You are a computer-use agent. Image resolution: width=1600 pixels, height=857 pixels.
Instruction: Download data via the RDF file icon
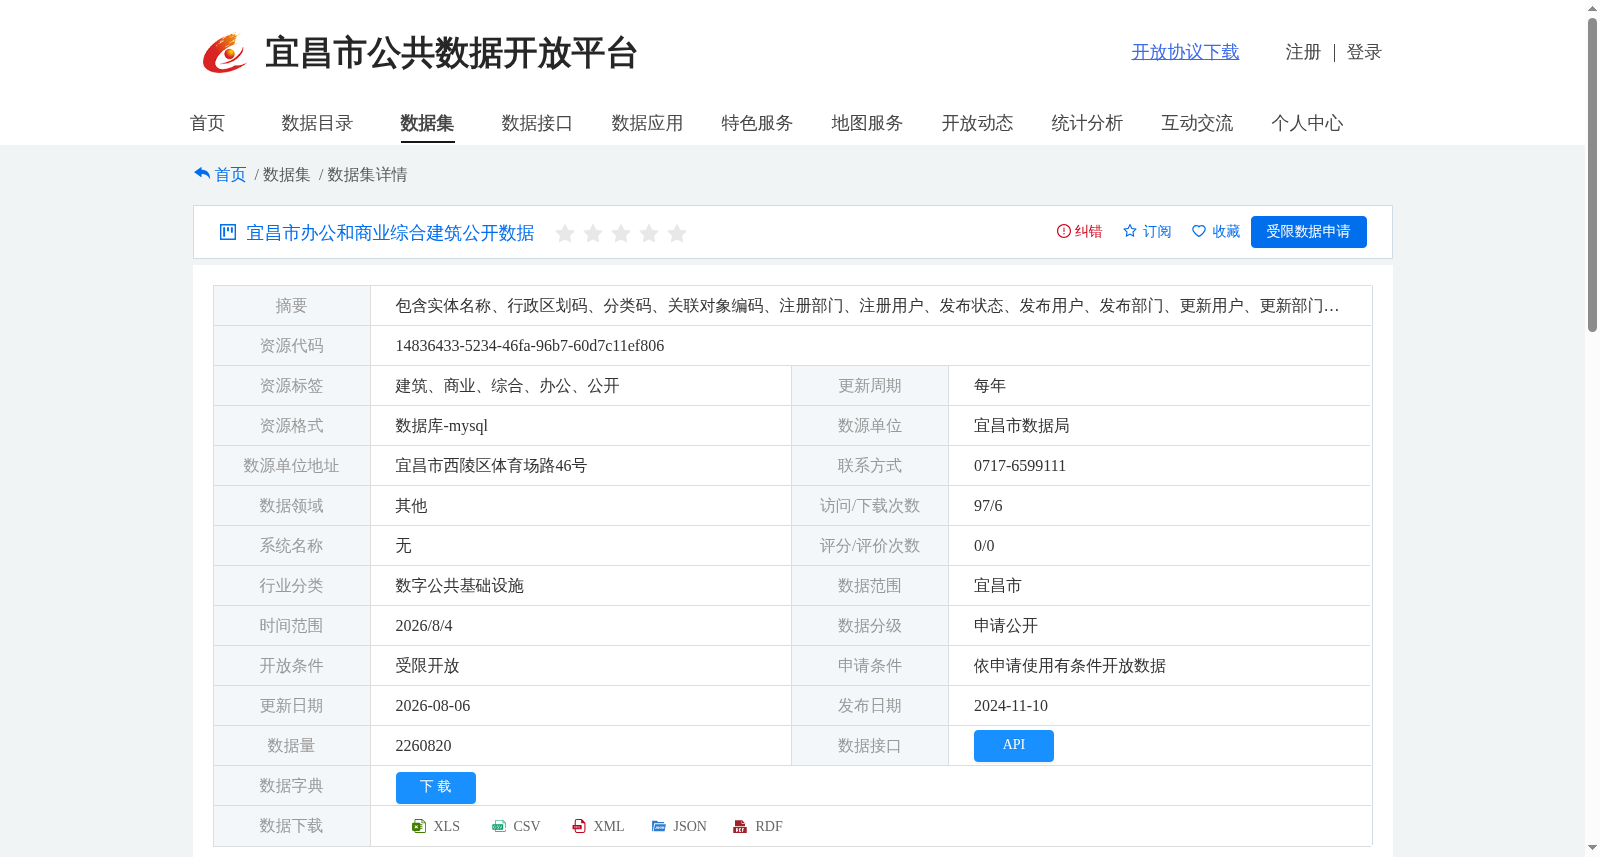(x=740, y=826)
